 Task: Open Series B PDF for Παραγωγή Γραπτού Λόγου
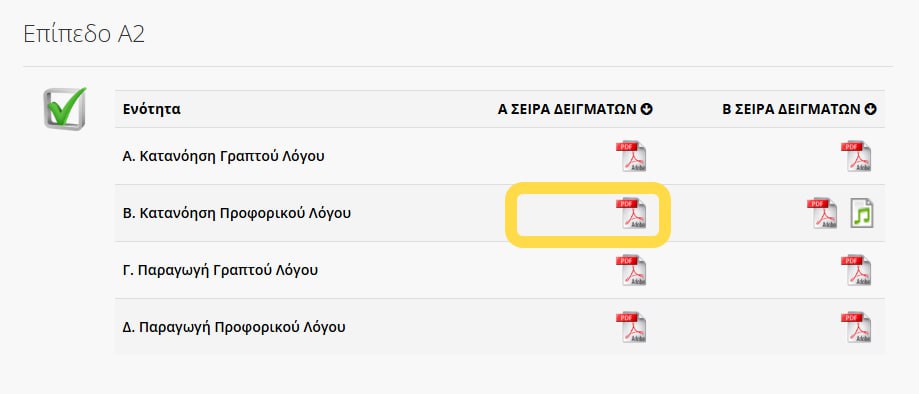(856, 270)
